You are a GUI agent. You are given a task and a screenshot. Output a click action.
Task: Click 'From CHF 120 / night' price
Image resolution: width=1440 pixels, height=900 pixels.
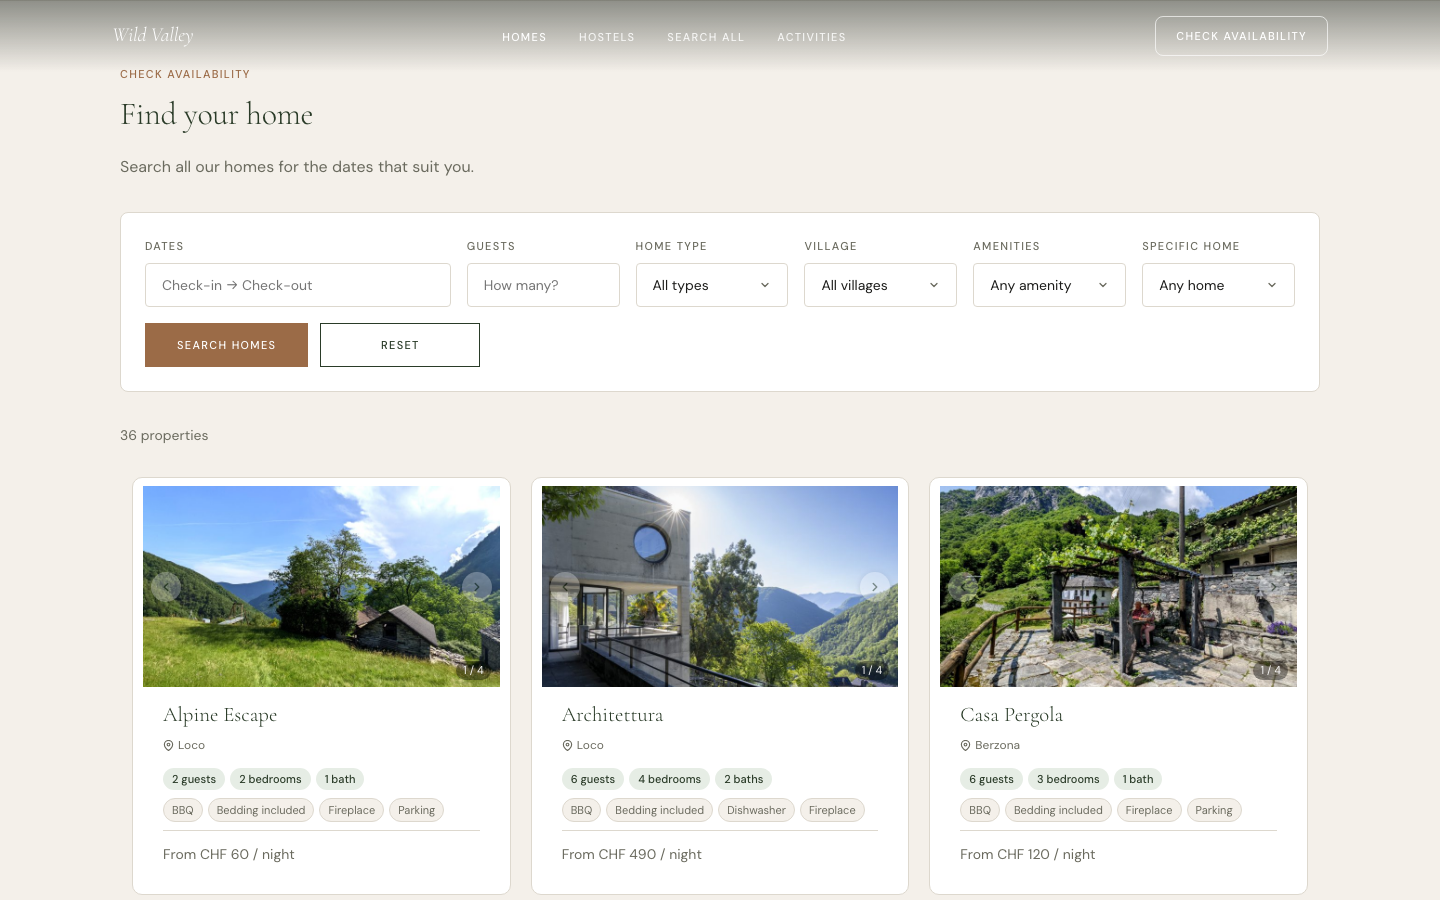tap(1027, 854)
